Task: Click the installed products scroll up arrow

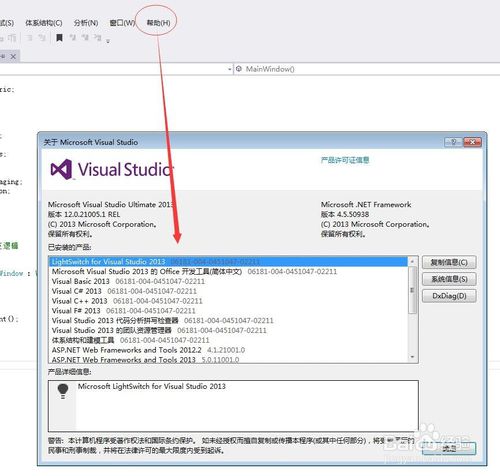Action: (412, 261)
